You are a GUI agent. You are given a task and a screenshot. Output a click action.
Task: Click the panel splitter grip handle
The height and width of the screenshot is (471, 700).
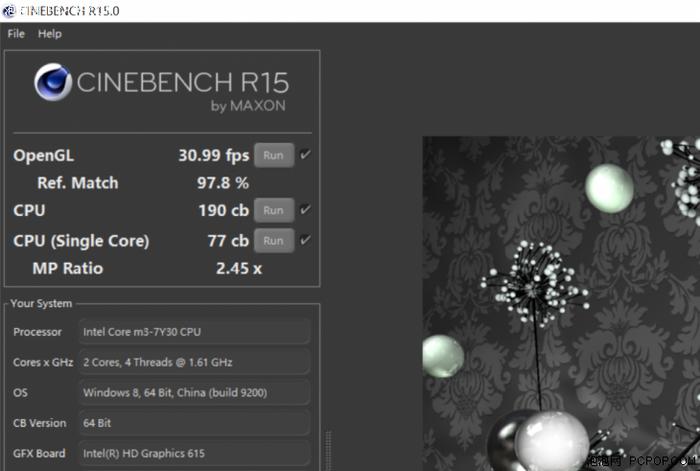click(329, 450)
